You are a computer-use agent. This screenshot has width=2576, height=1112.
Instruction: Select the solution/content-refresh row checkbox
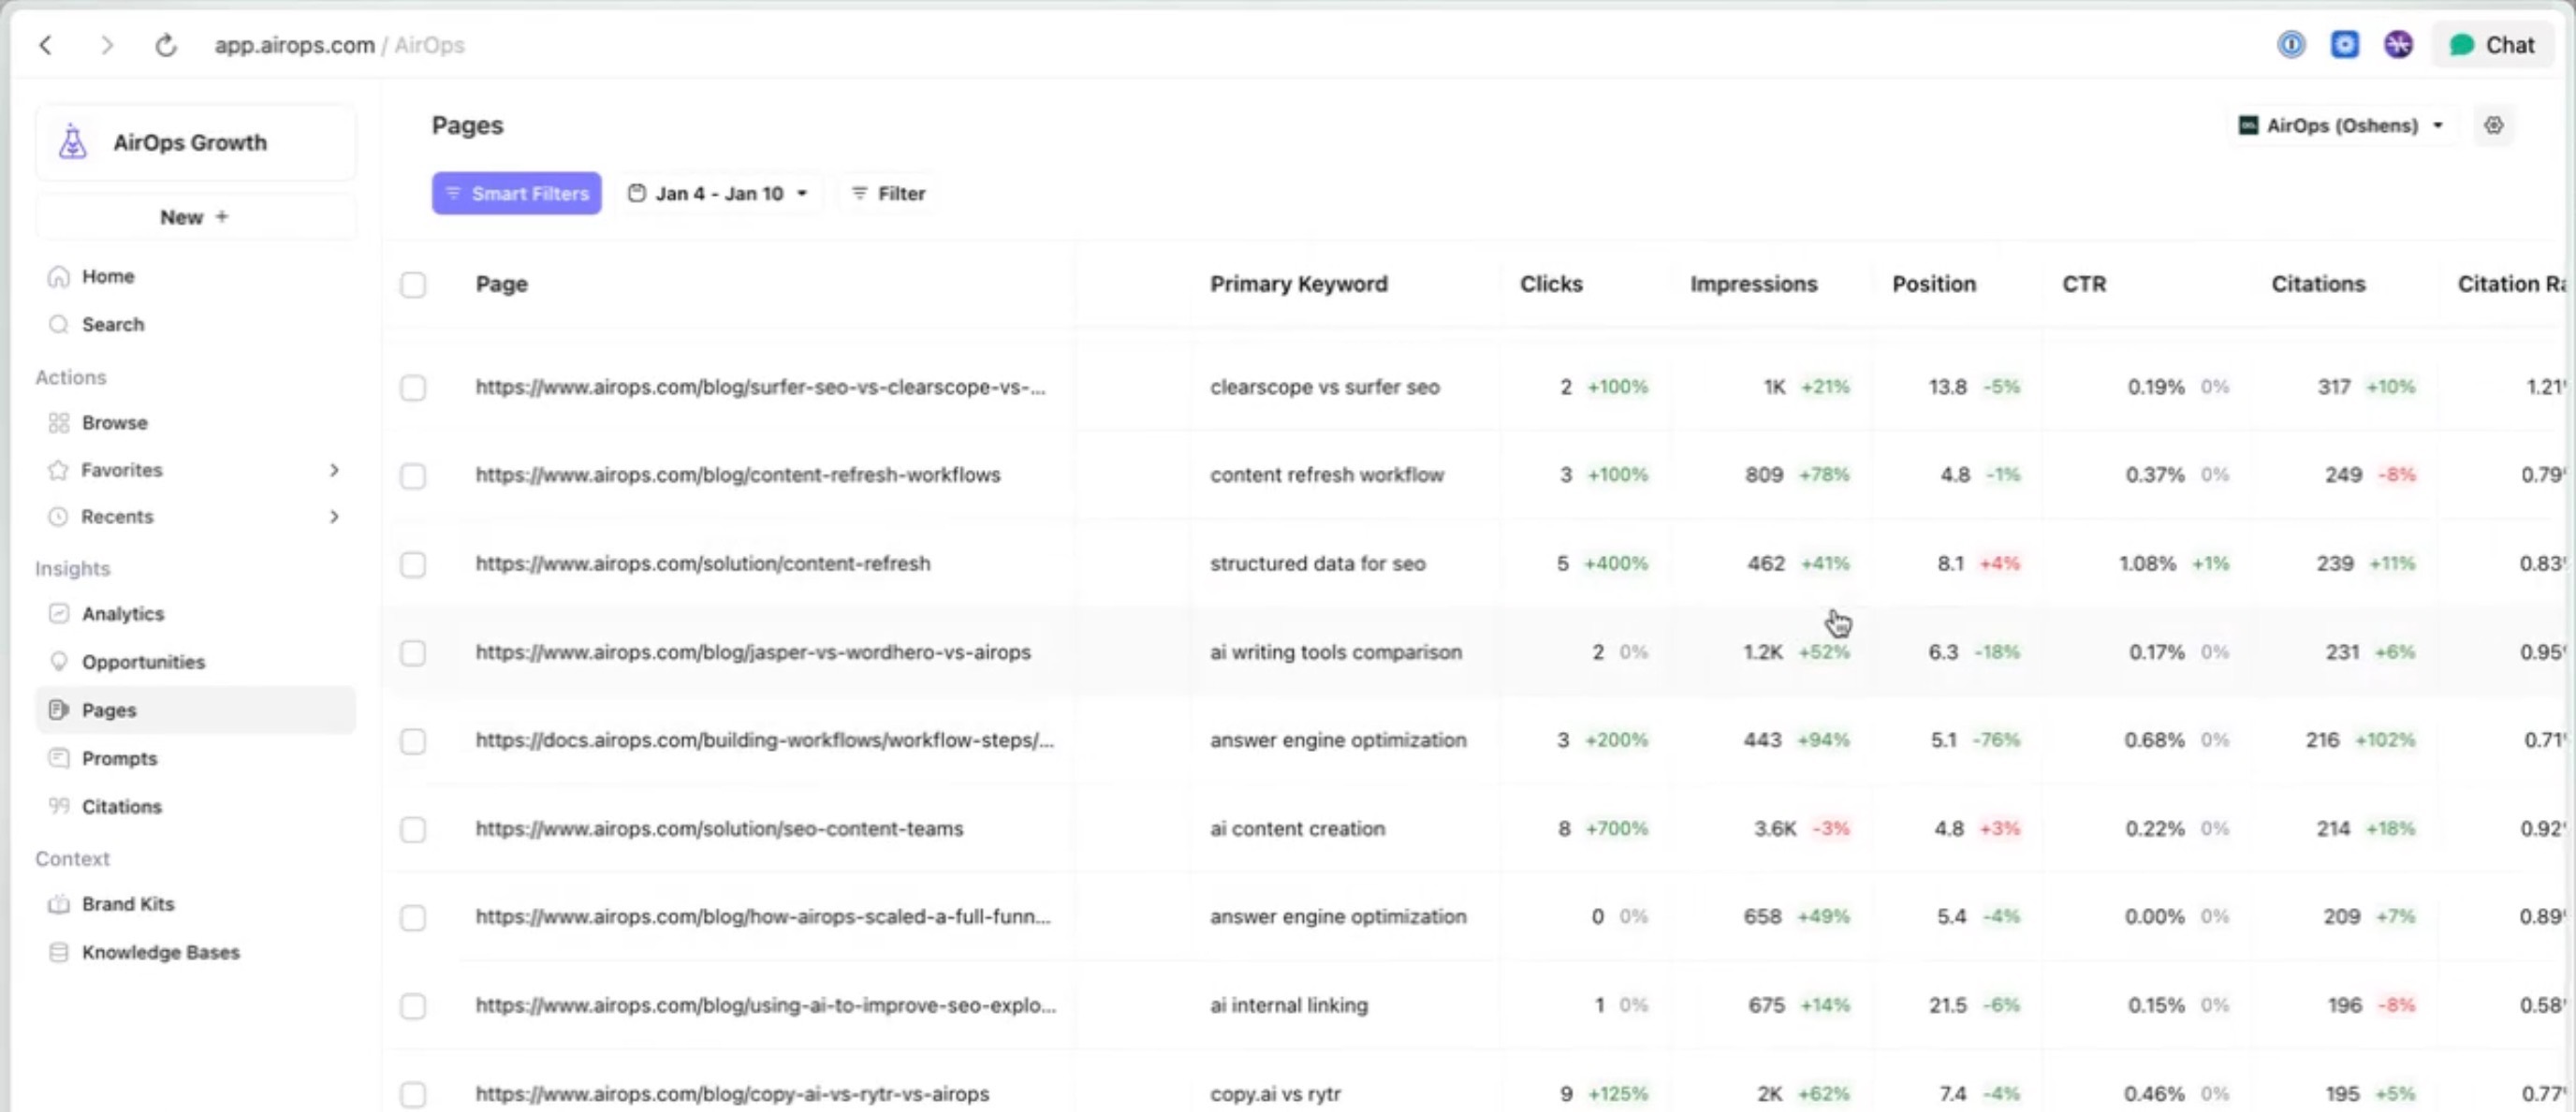click(413, 564)
